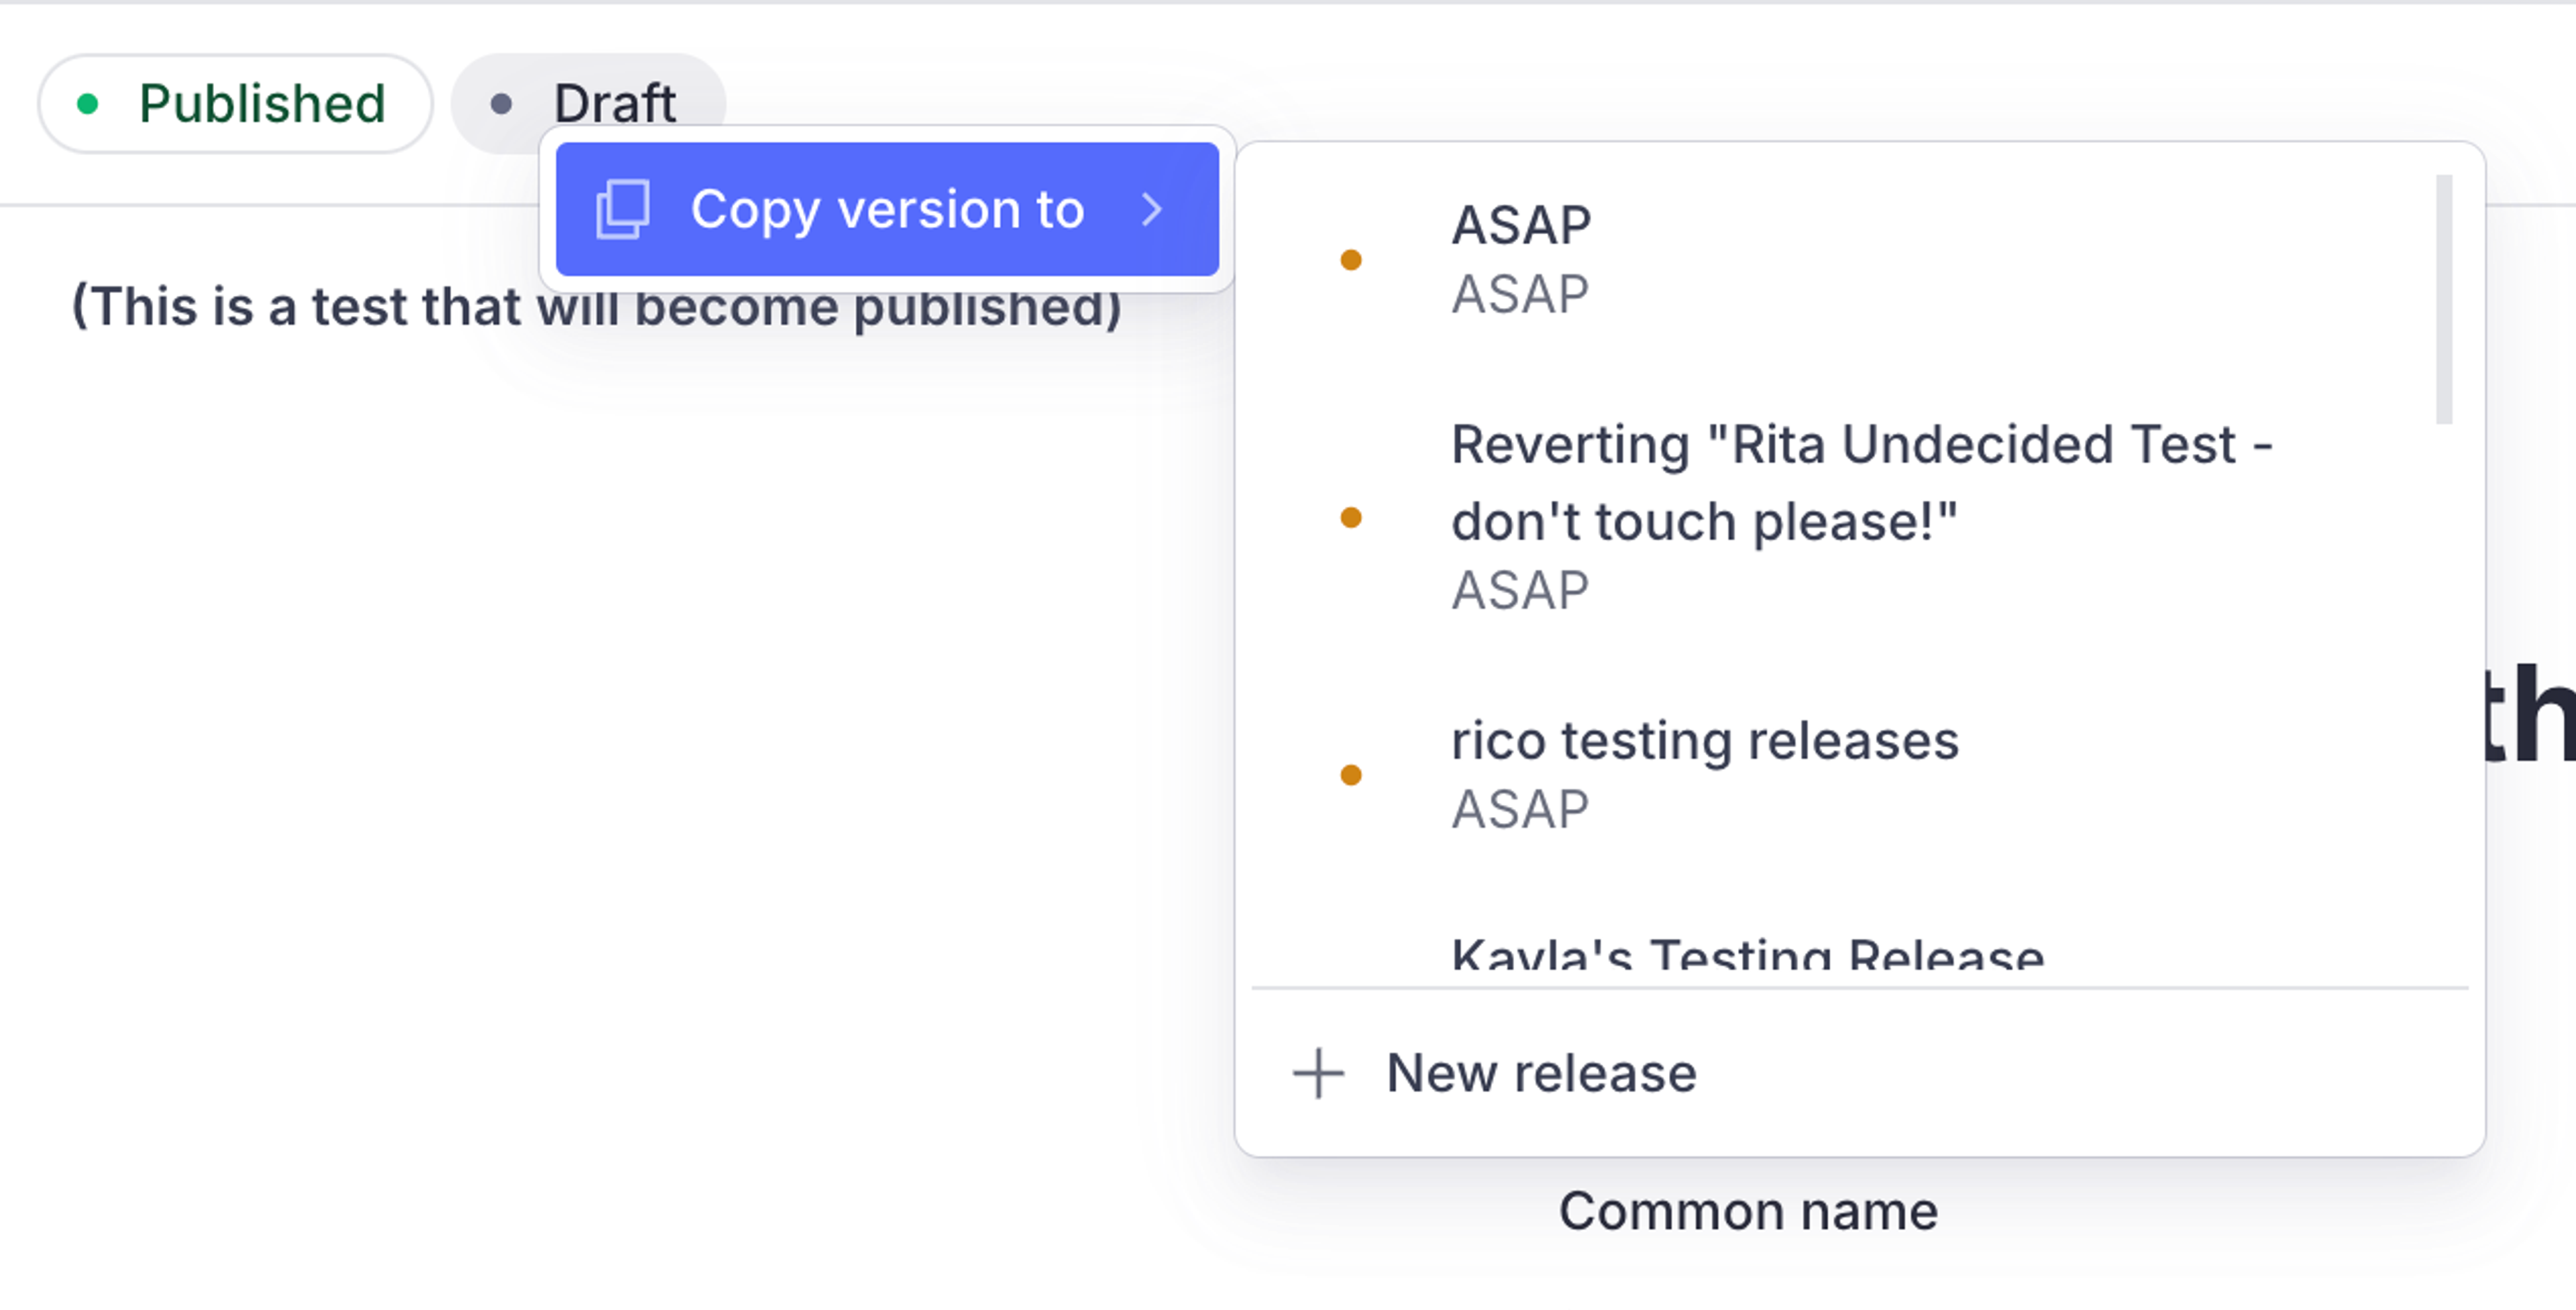Click the green dot in Published chip
The height and width of the screenshot is (1310, 2576).
pyautogui.click(x=88, y=104)
